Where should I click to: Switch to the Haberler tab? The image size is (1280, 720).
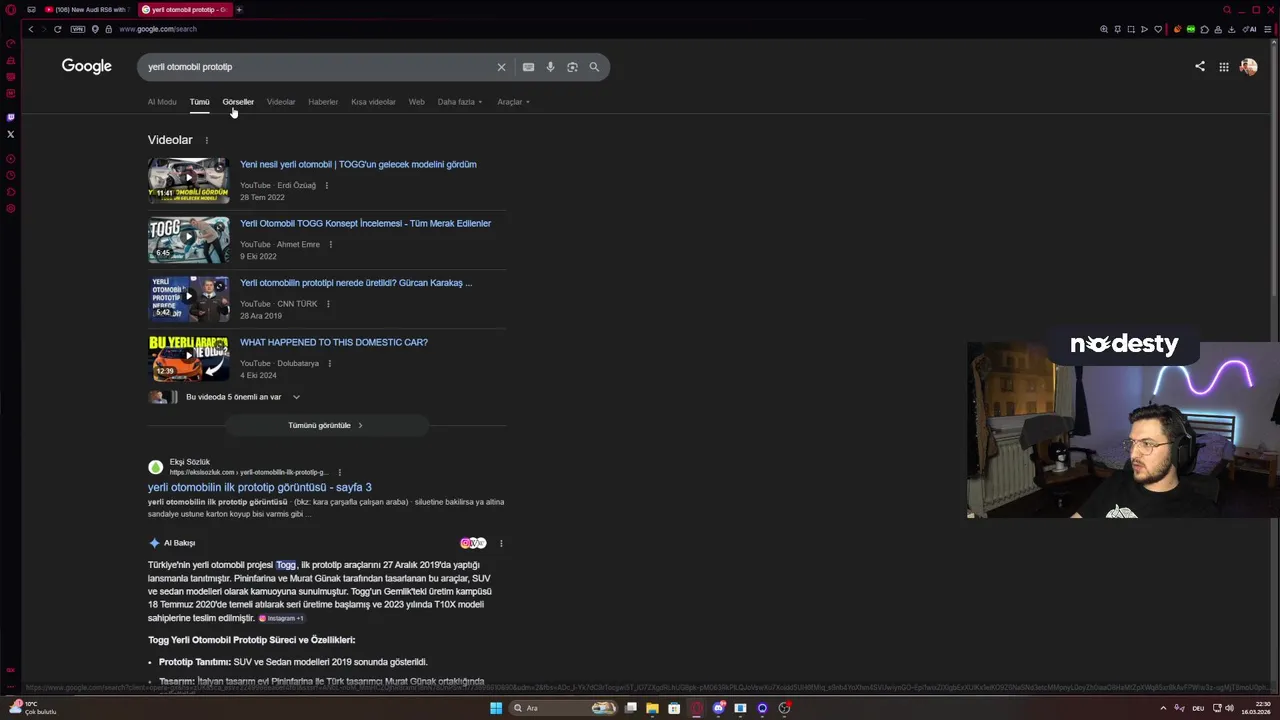point(323,102)
